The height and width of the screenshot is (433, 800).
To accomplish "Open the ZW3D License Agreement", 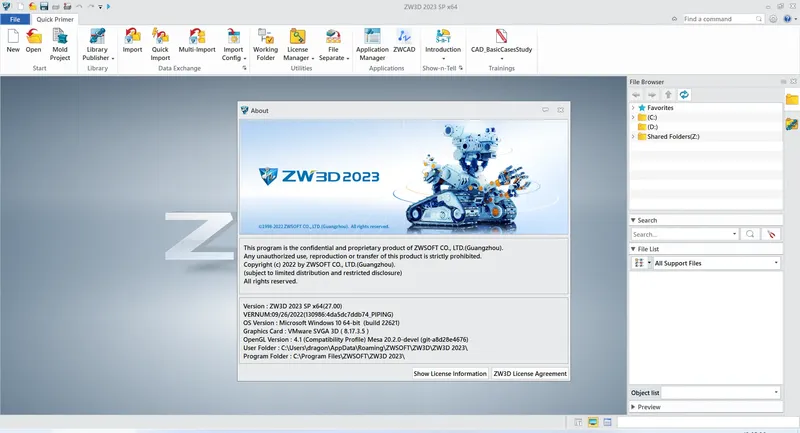I will tap(530, 373).
